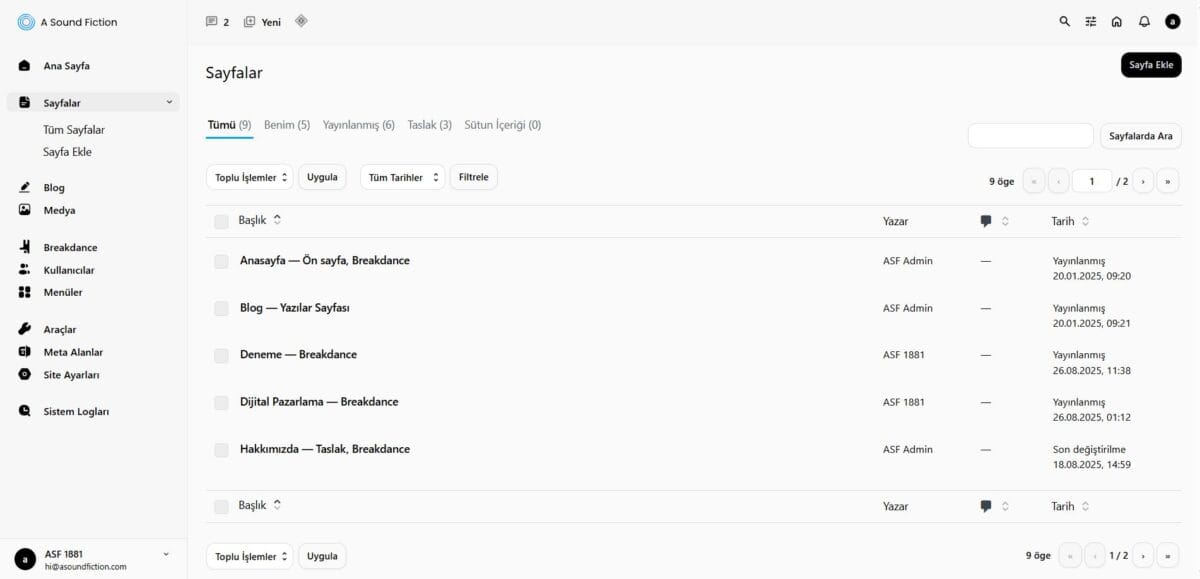Click the Sayfa Ekle button
Viewport: 1200px width, 579px height.
coord(1150,65)
